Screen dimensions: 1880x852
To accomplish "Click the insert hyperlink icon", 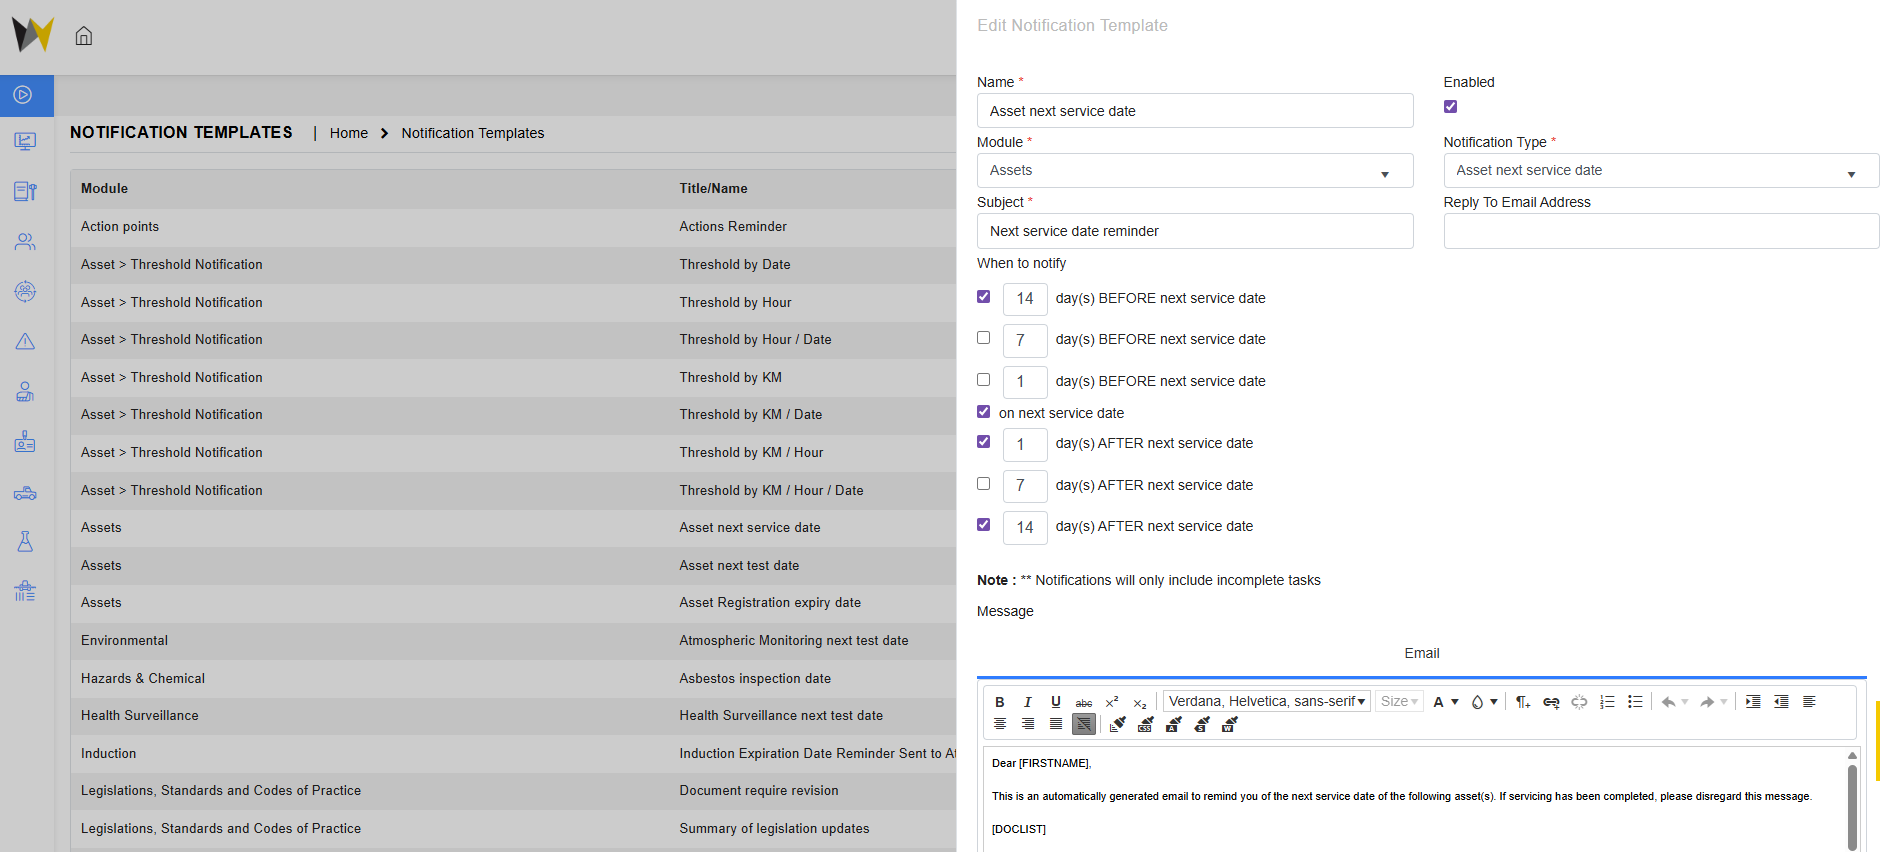I will pos(1551,702).
